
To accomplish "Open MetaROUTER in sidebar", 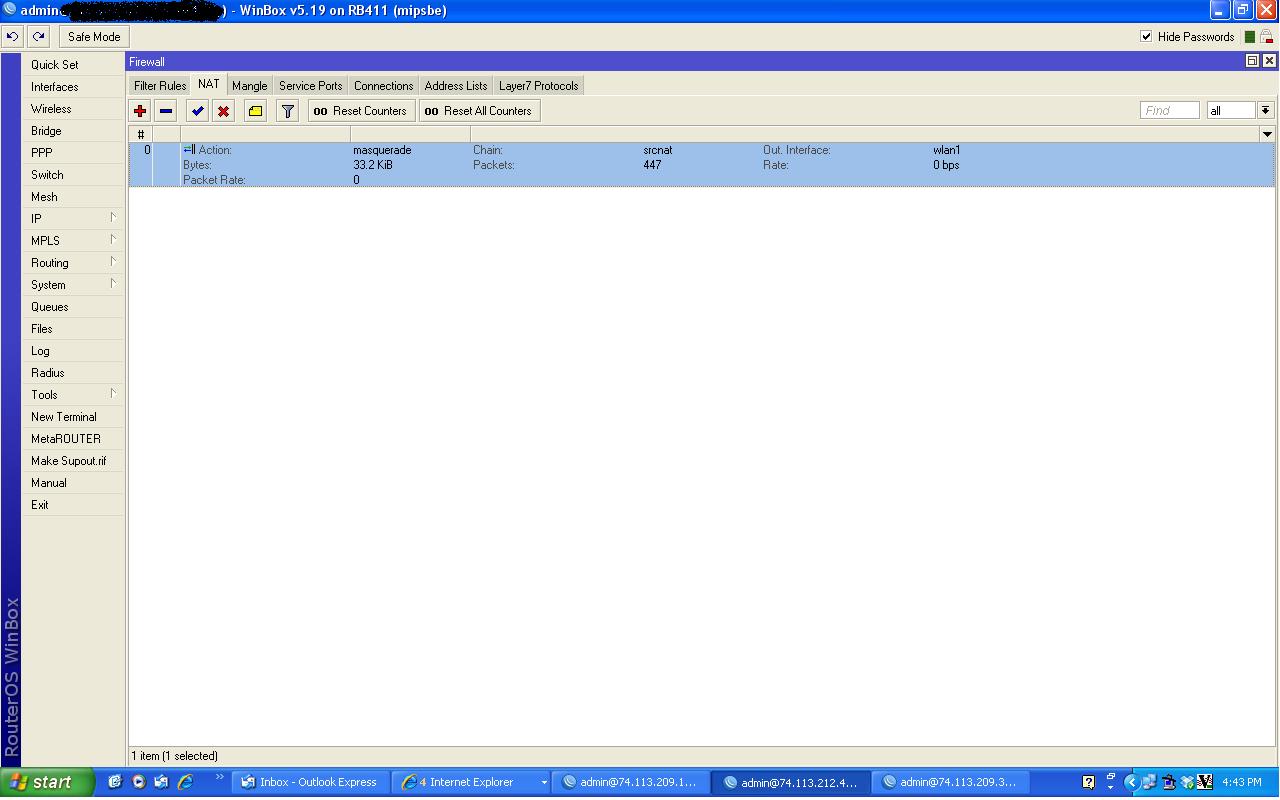I will tap(73, 438).
